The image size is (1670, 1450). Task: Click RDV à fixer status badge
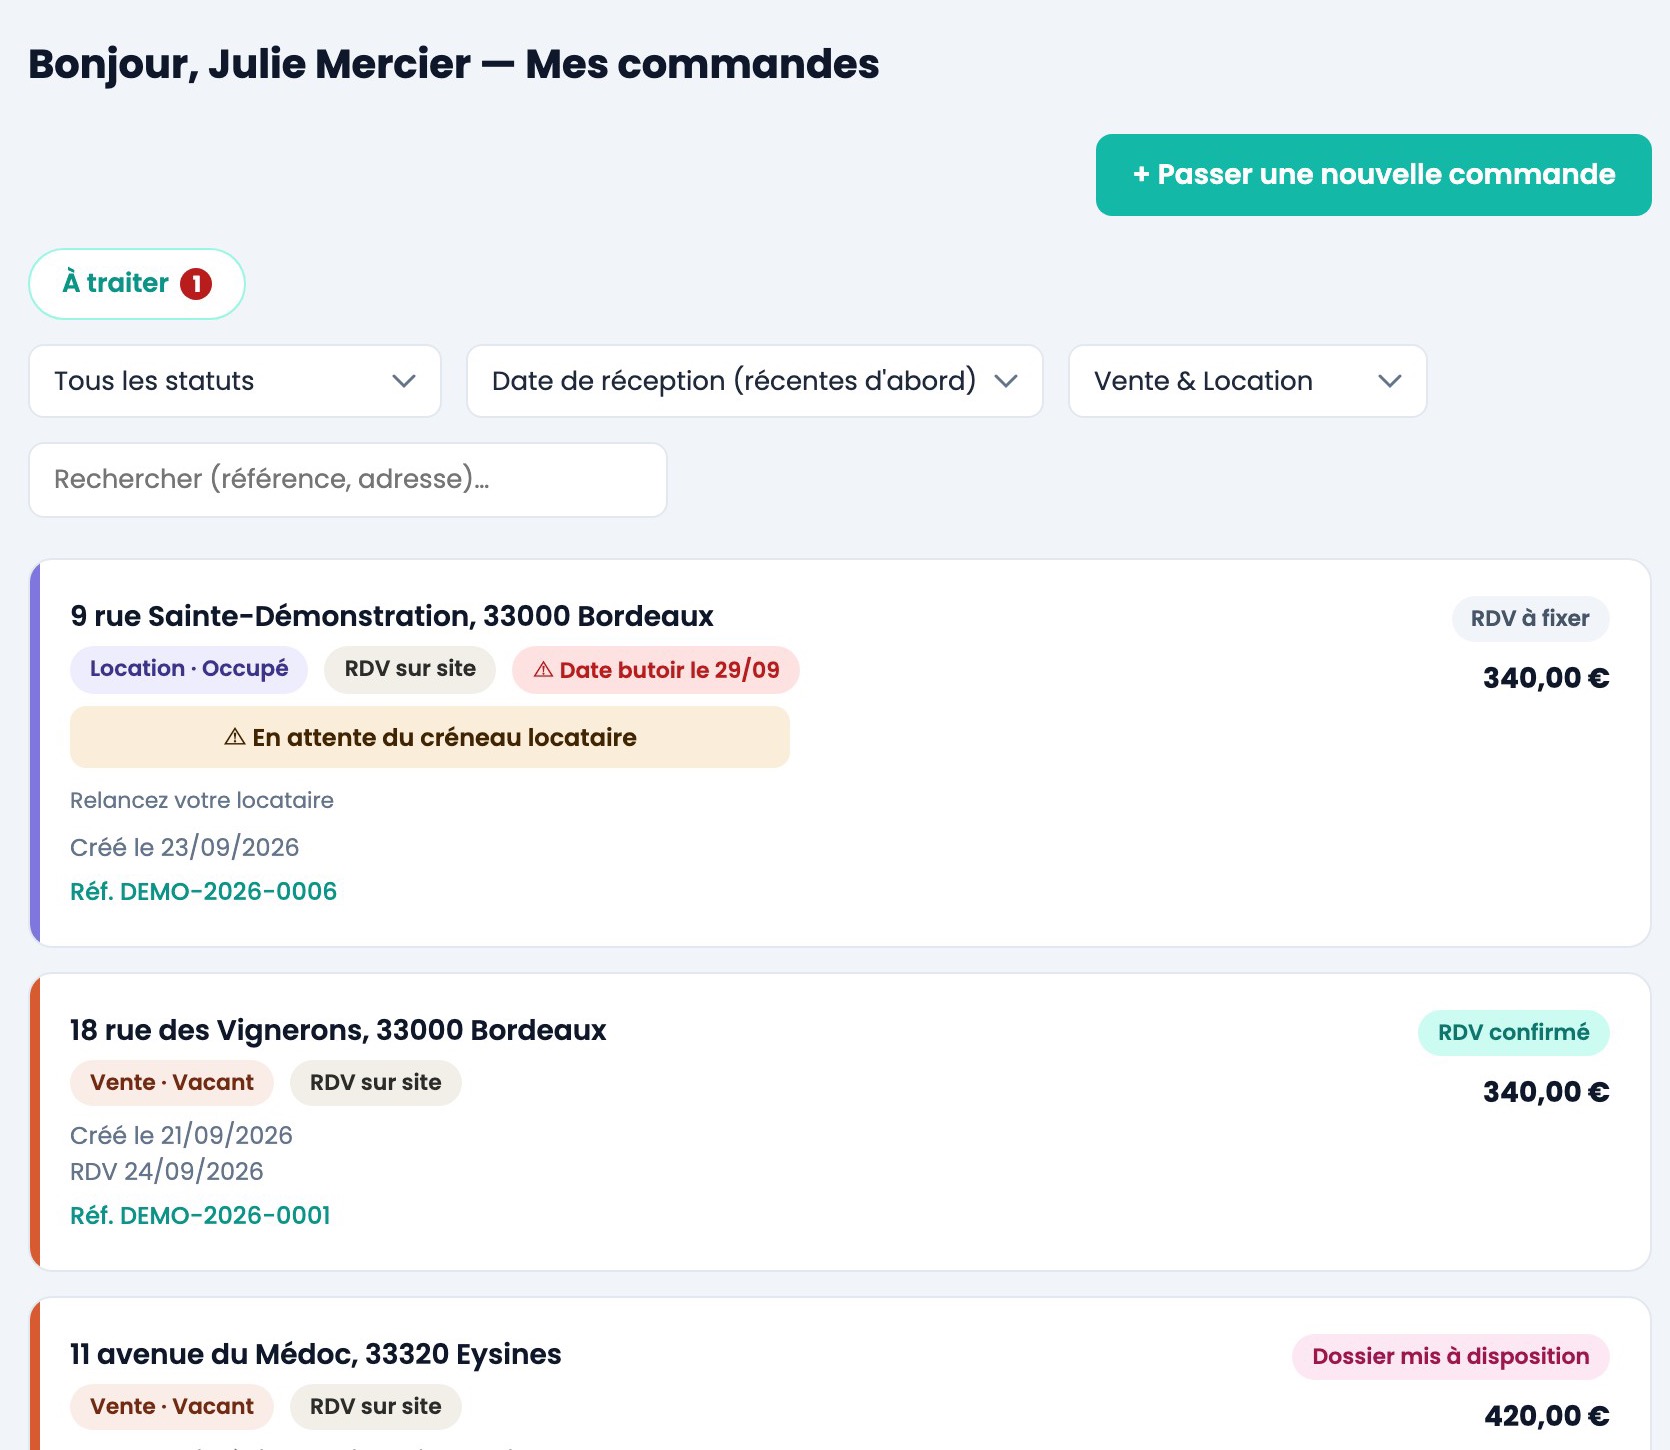coord(1530,619)
